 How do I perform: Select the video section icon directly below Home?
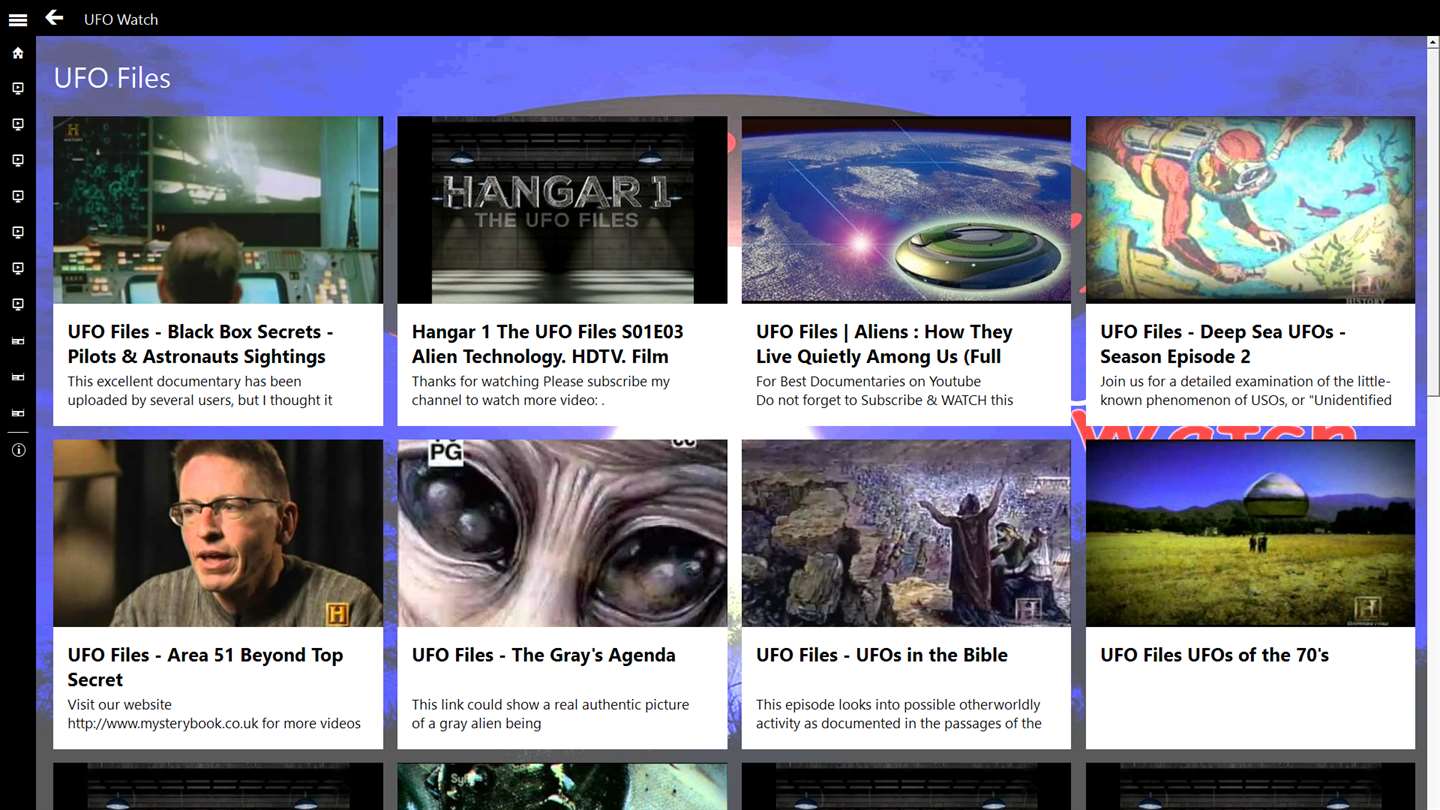(x=18, y=89)
